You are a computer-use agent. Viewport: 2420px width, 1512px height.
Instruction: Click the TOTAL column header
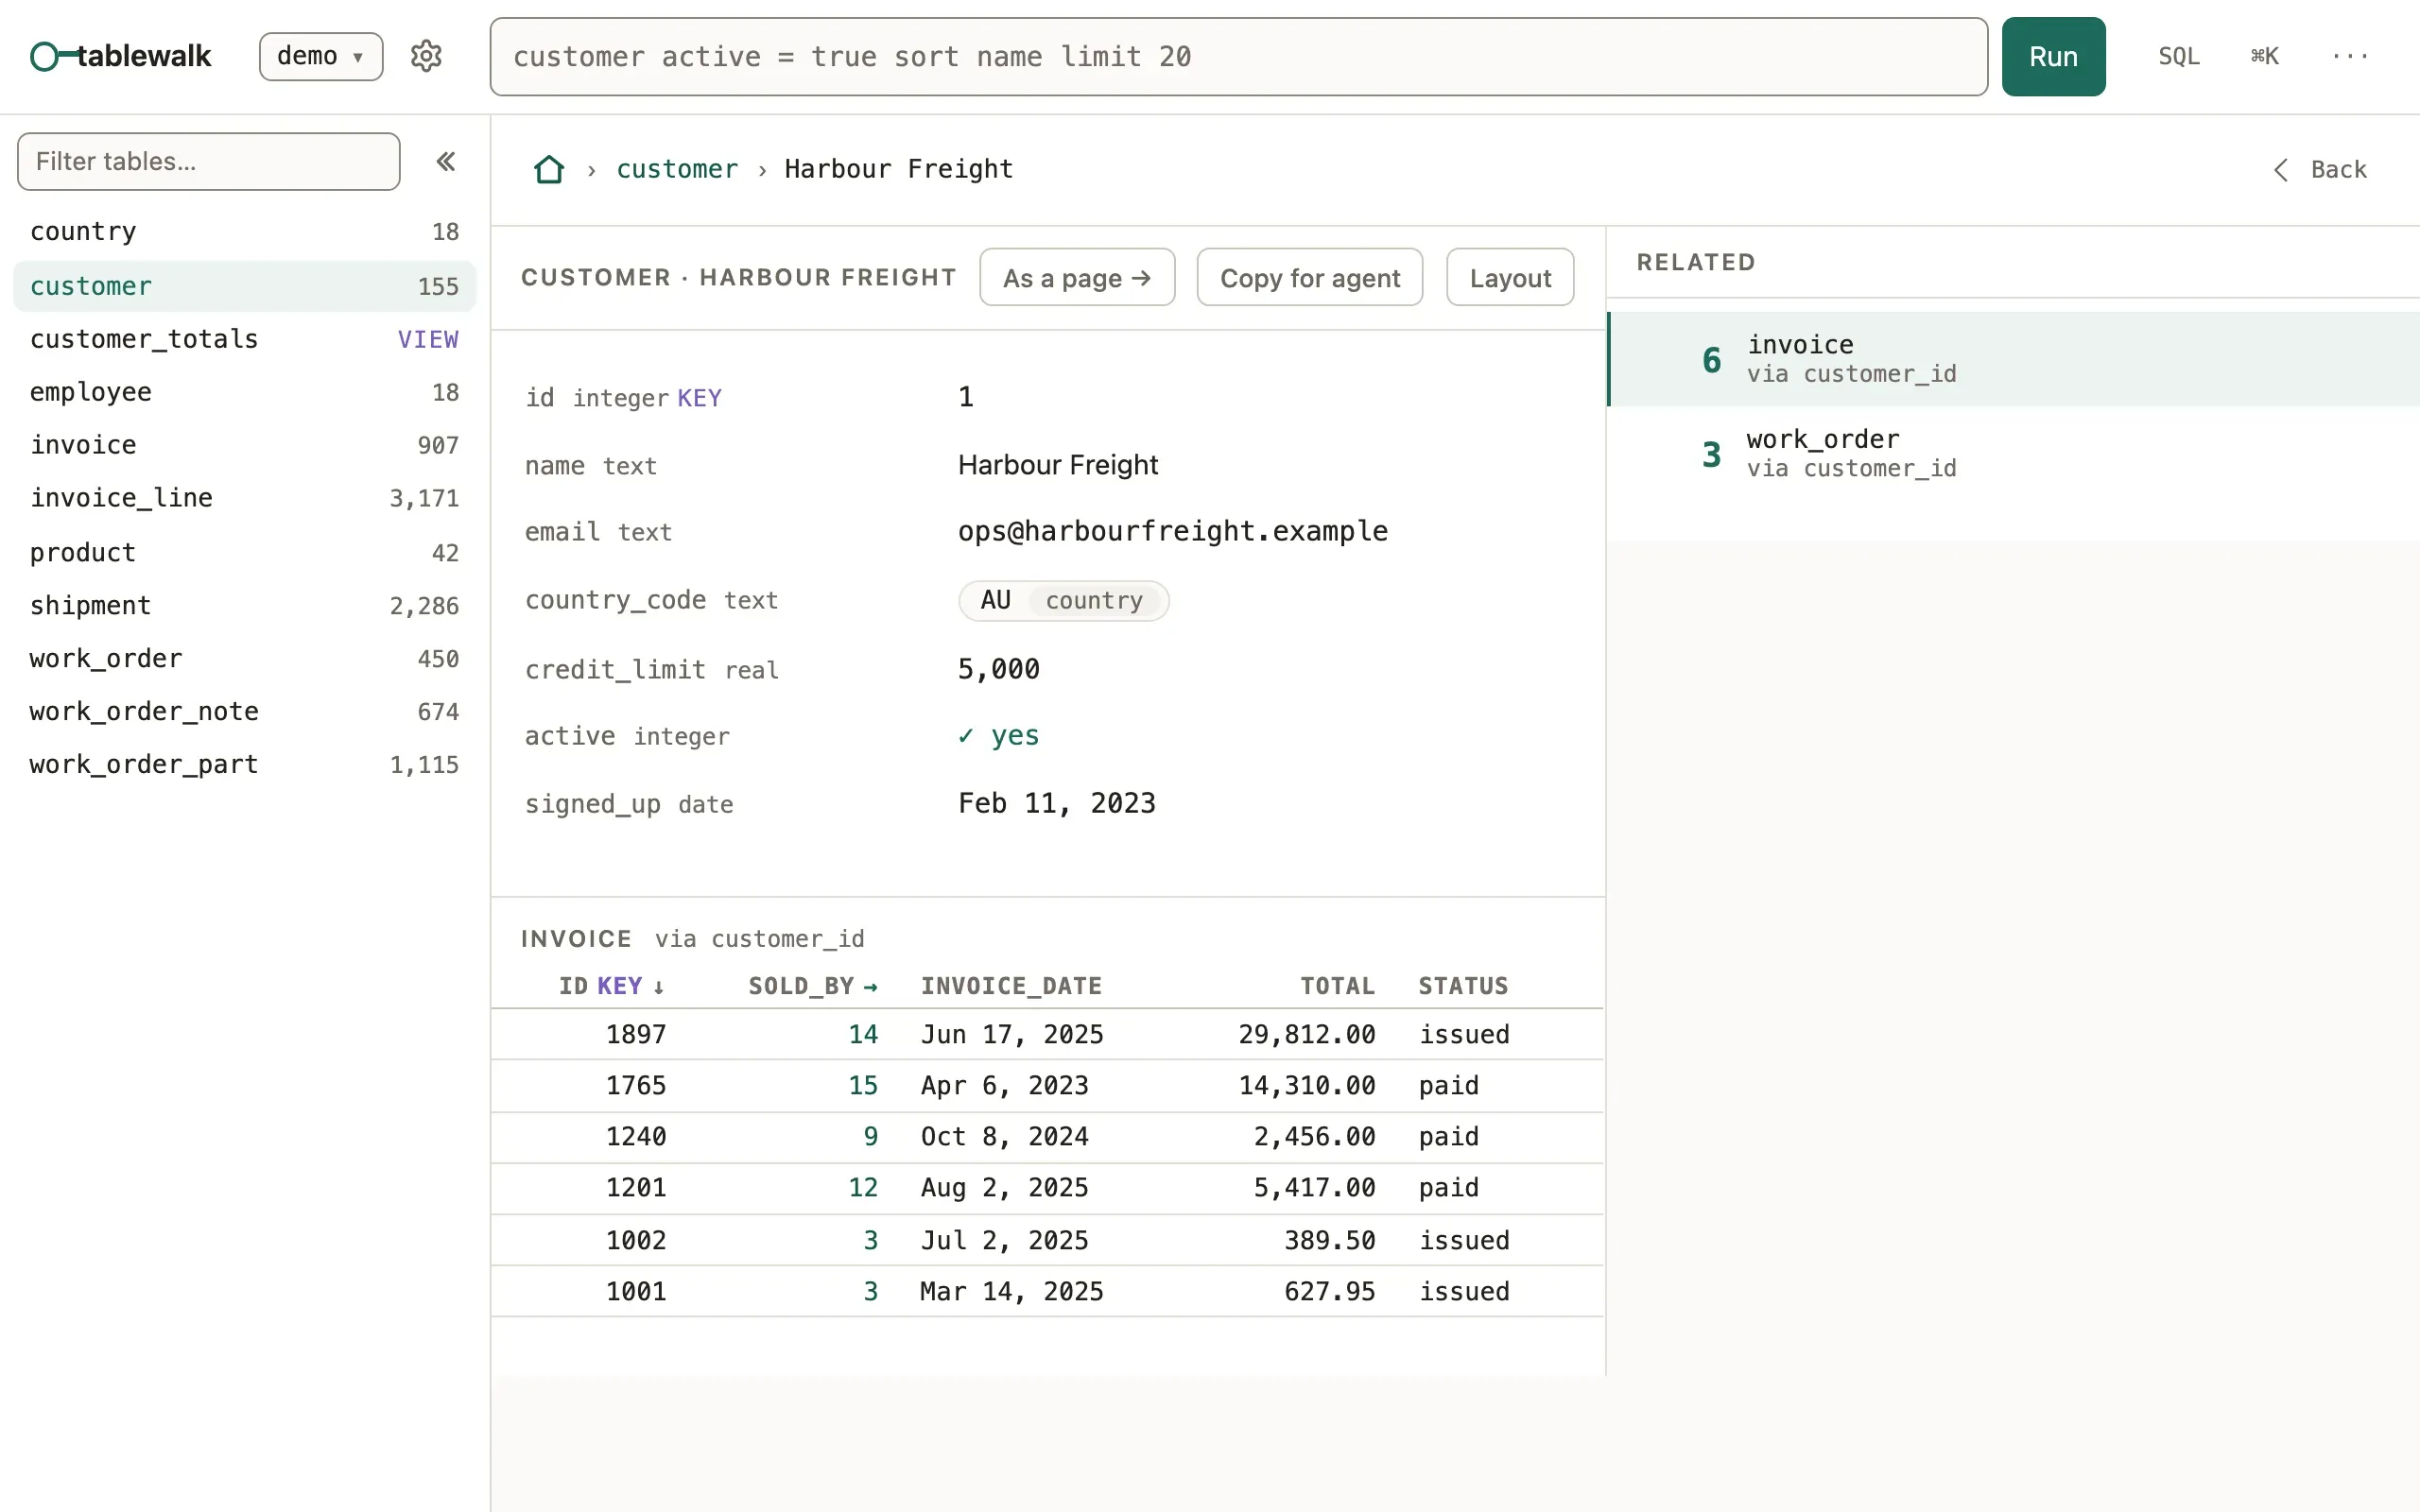(1337, 986)
